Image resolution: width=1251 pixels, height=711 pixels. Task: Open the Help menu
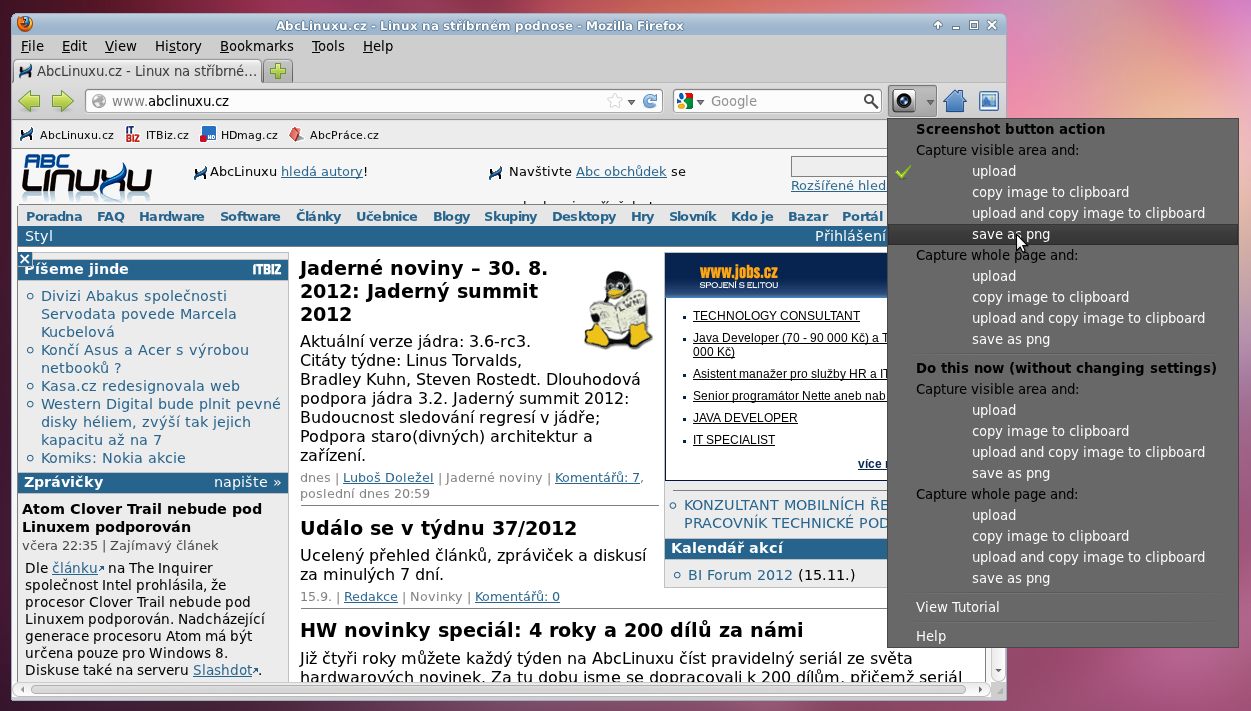point(378,46)
